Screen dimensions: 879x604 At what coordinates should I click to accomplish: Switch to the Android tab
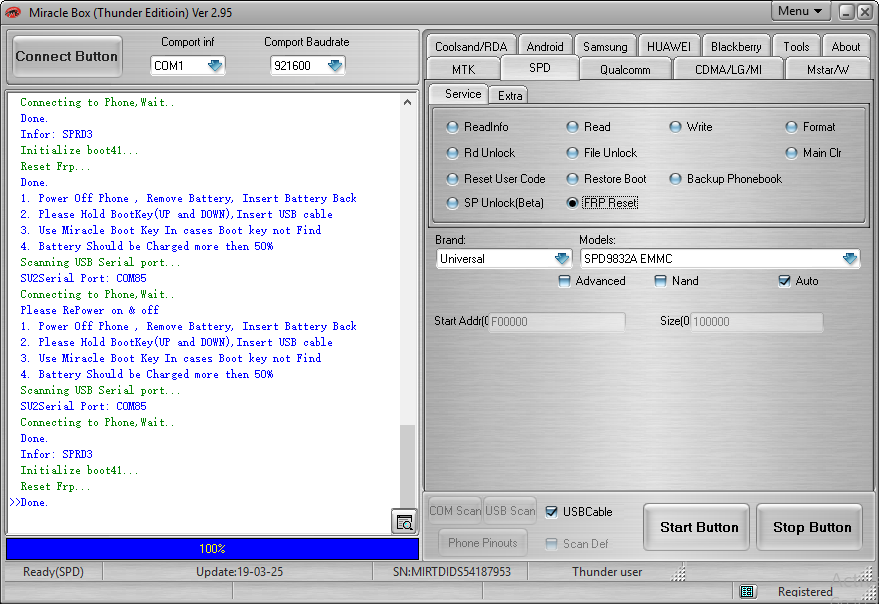point(545,47)
